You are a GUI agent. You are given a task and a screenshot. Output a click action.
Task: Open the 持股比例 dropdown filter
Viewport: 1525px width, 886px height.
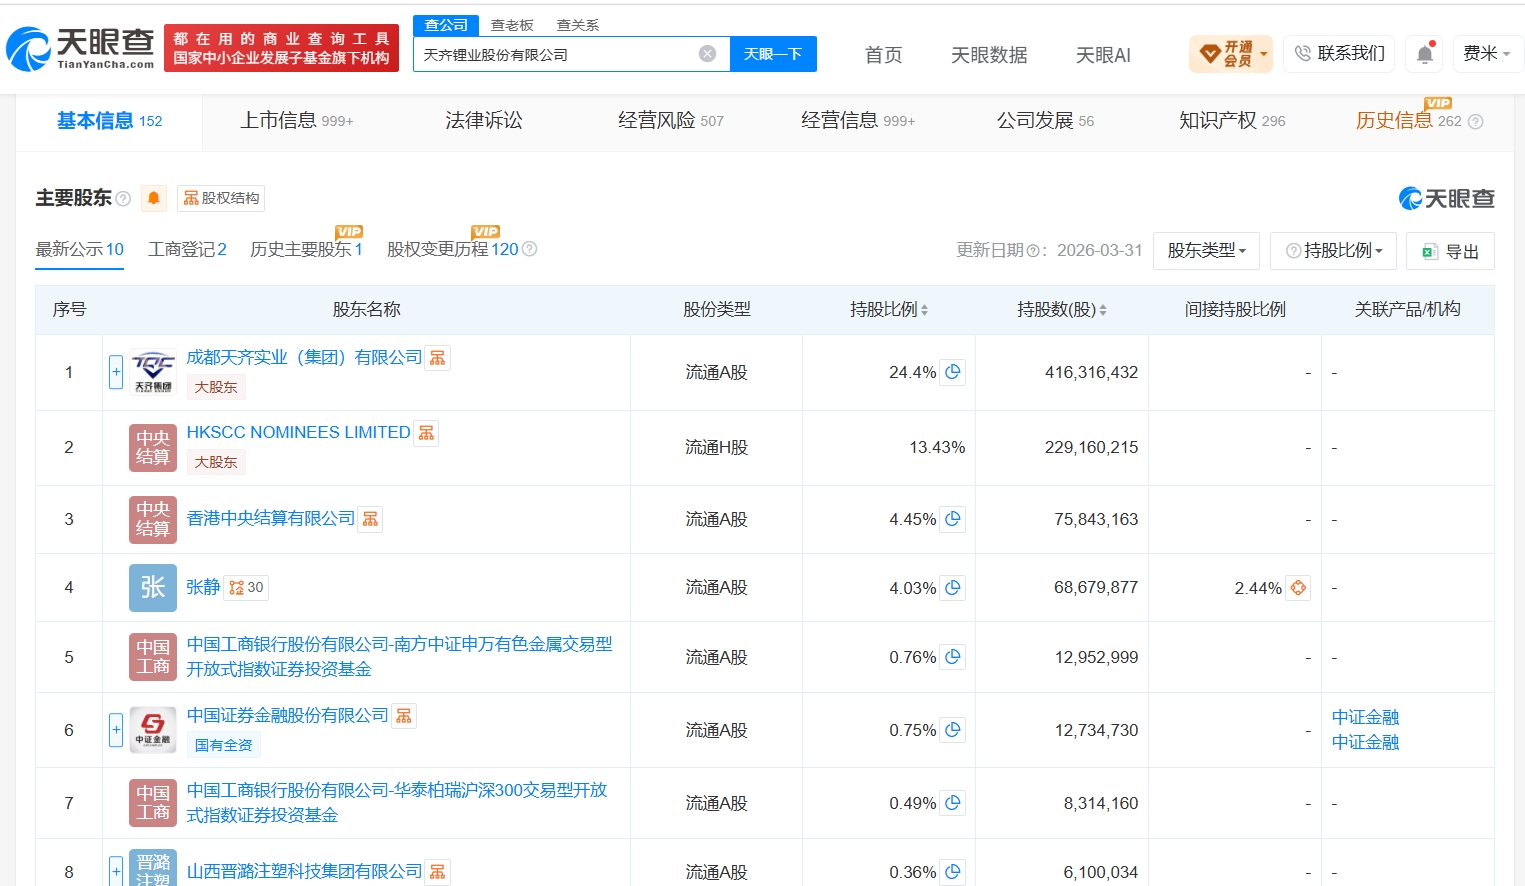click(x=1334, y=251)
